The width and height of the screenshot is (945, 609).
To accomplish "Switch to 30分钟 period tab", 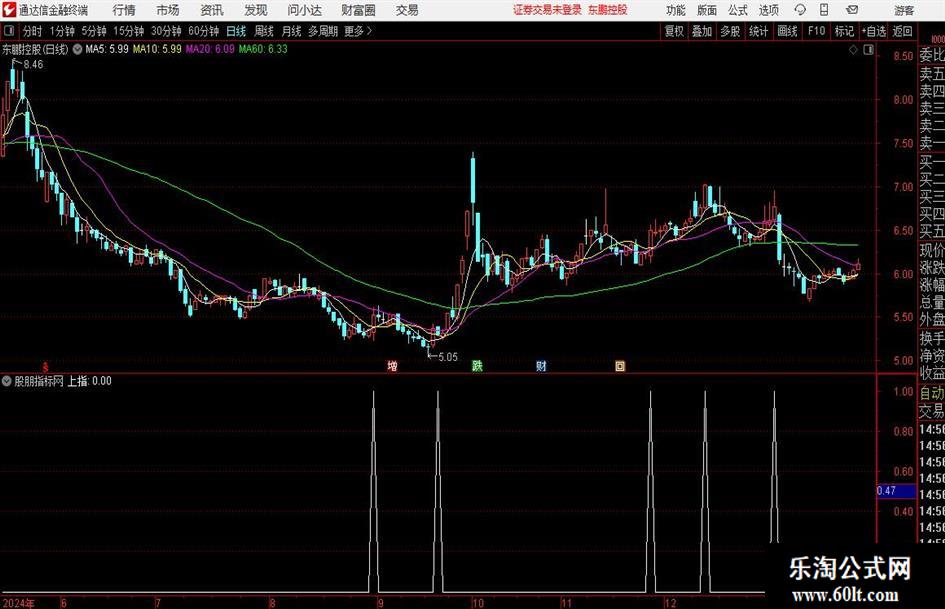I will [x=166, y=31].
